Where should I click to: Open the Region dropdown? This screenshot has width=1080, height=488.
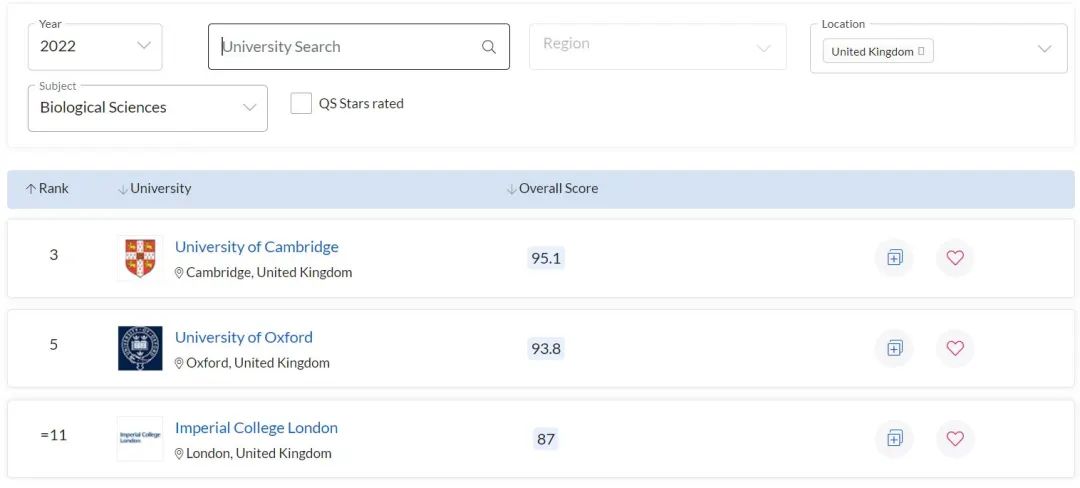pyautogui.click(x=658, y=47)
